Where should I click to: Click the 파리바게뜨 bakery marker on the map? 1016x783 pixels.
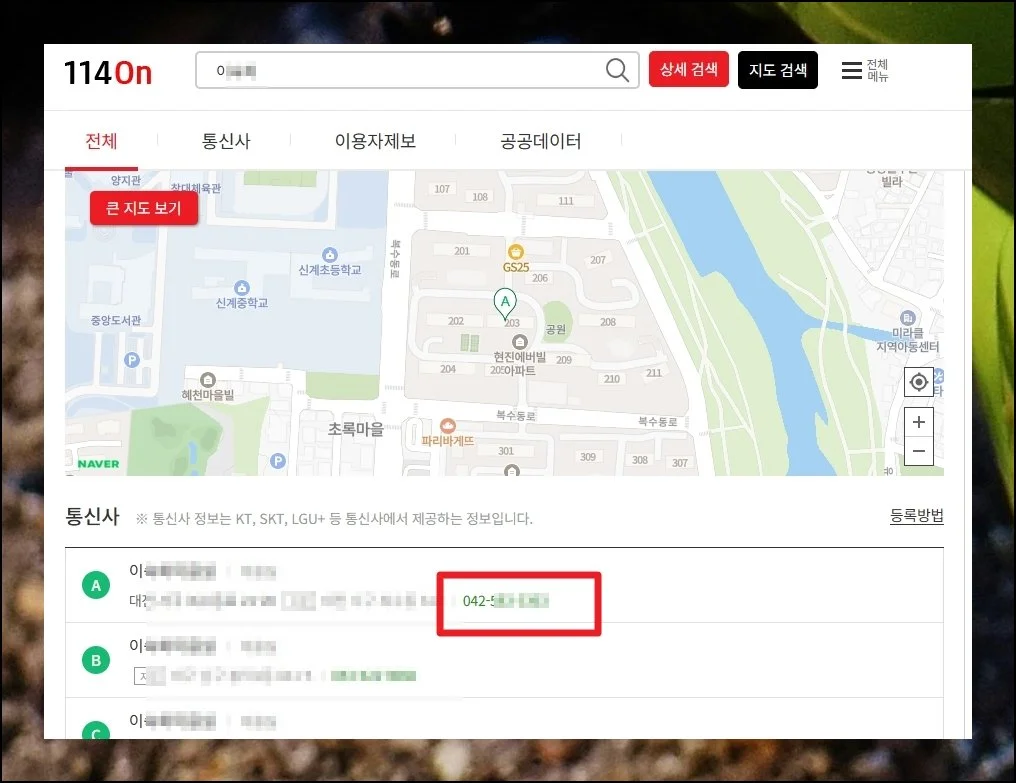tap(449, 428)
